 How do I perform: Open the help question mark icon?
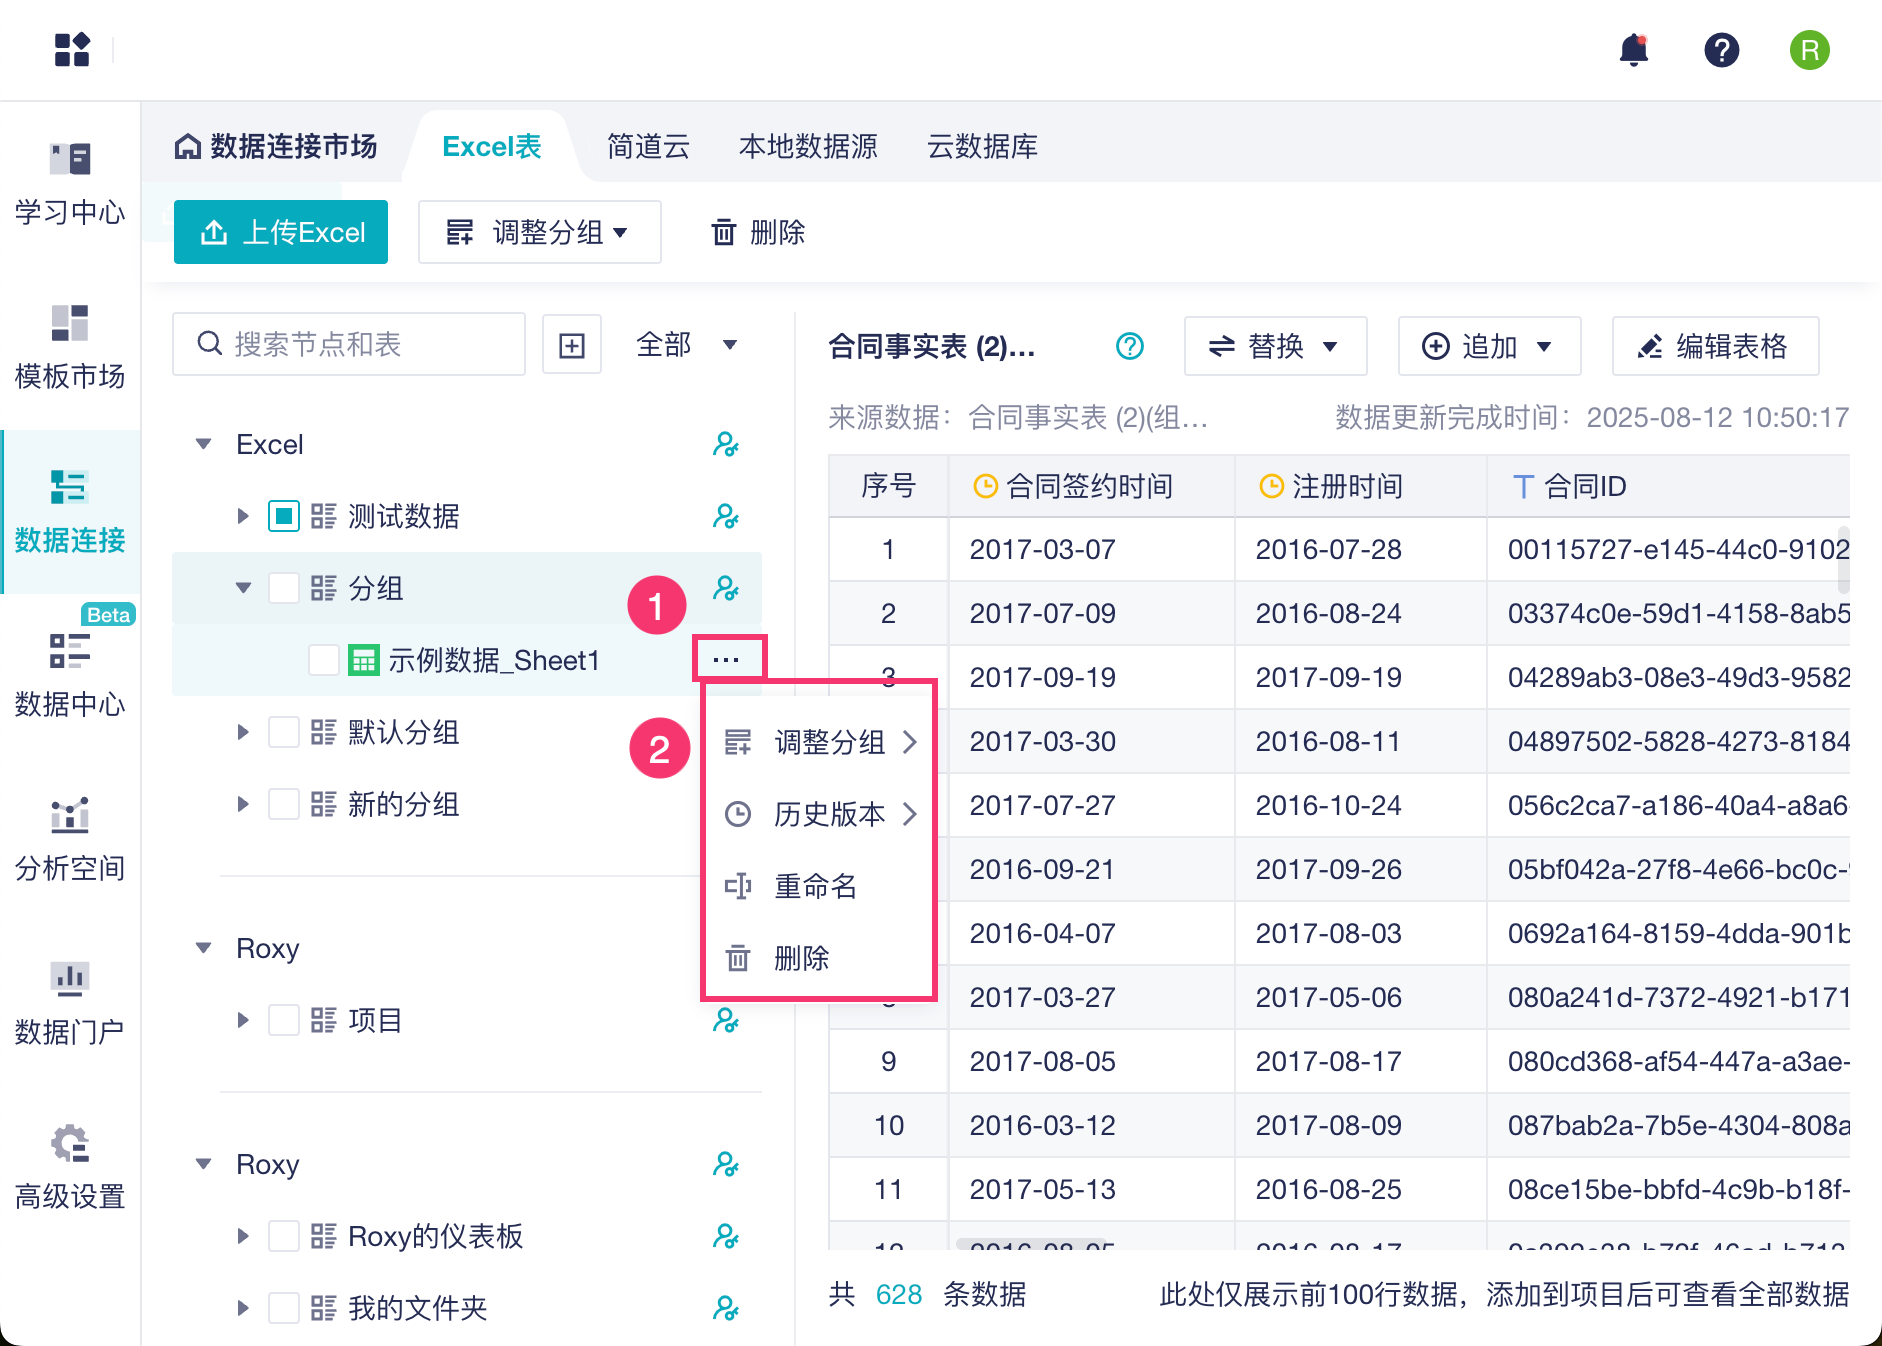pyautogui.click(x=1721, y=50)
